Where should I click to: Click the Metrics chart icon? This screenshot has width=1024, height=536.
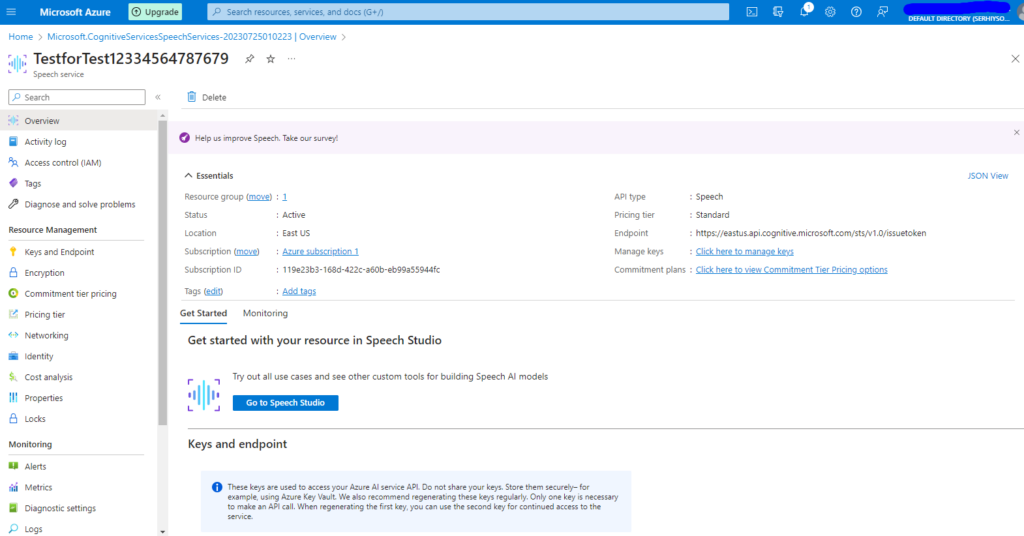pos(13,487)
